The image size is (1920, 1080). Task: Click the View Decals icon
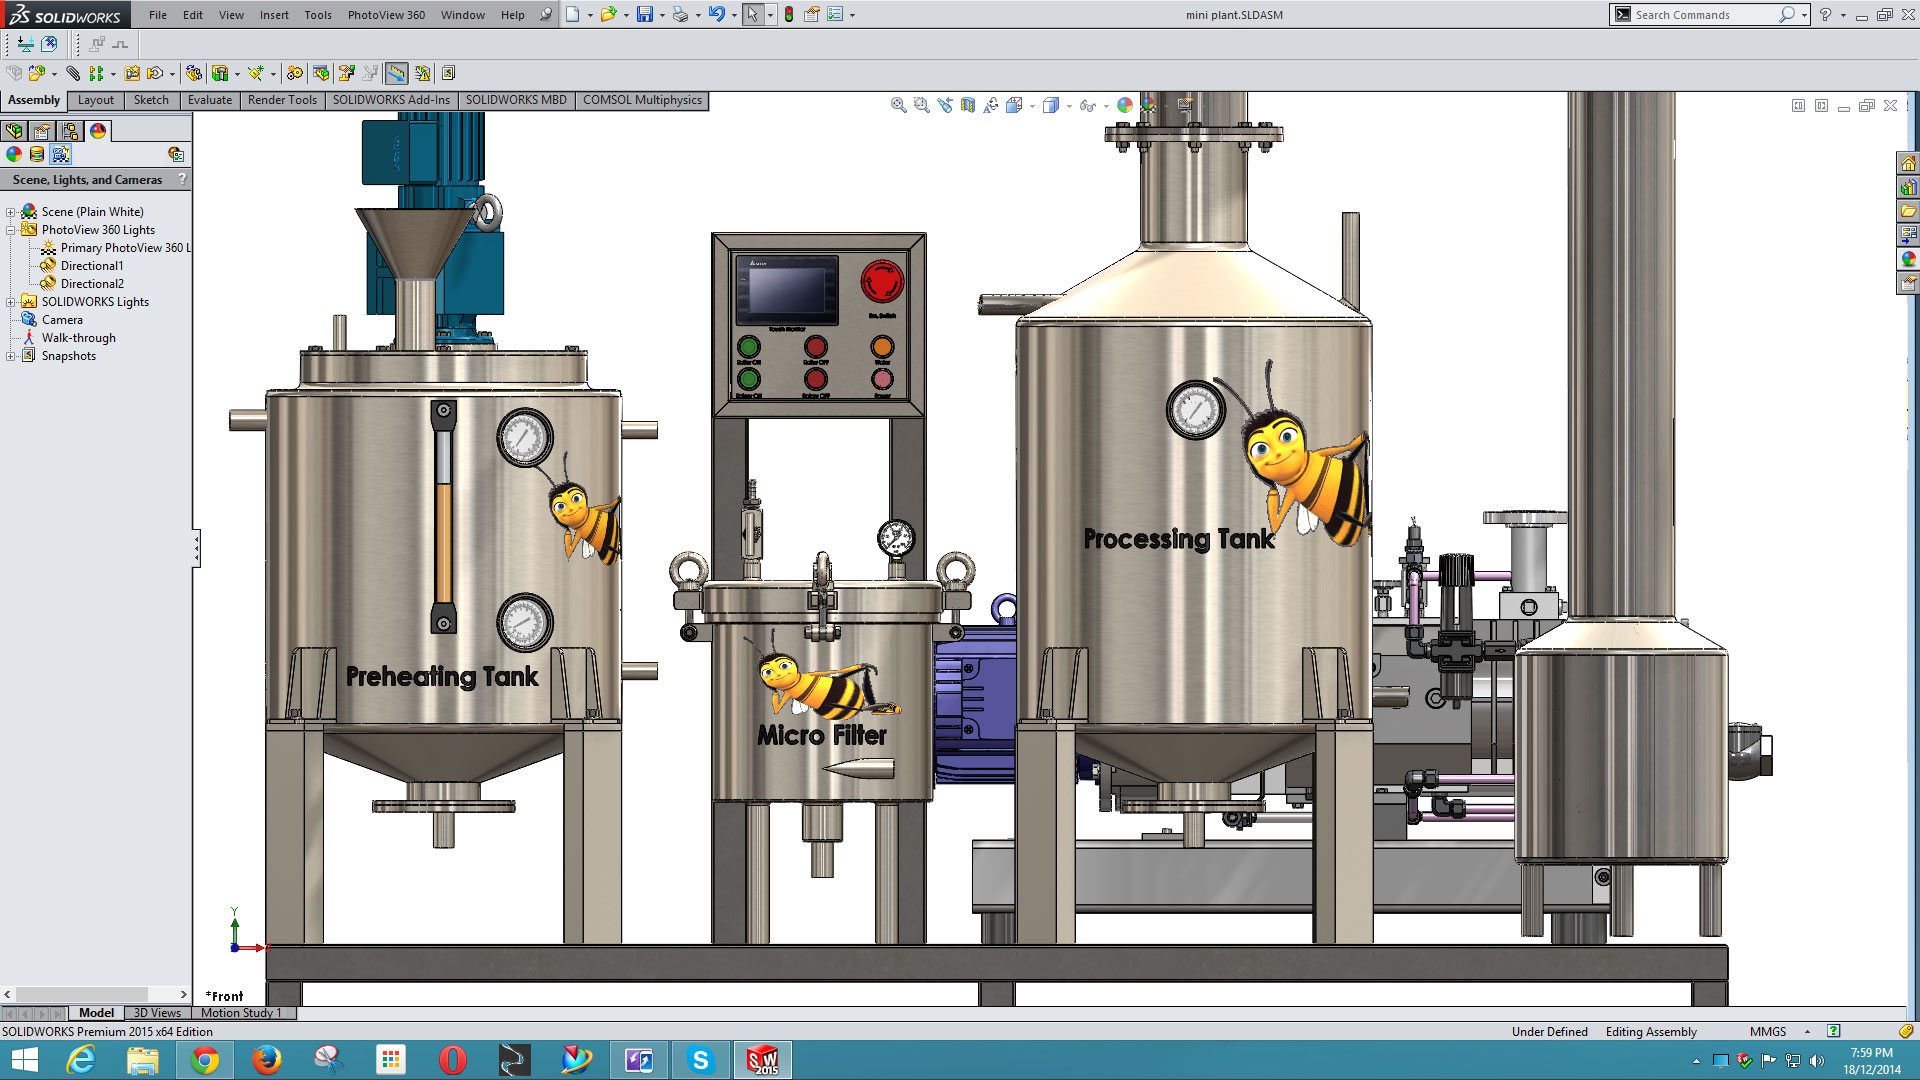37,154
